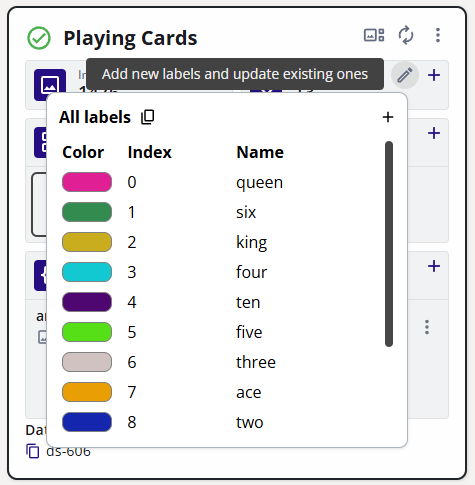Click the ds-606 dataset text
This screenshot has width=475, height=485.
click(x=68, y=451)
